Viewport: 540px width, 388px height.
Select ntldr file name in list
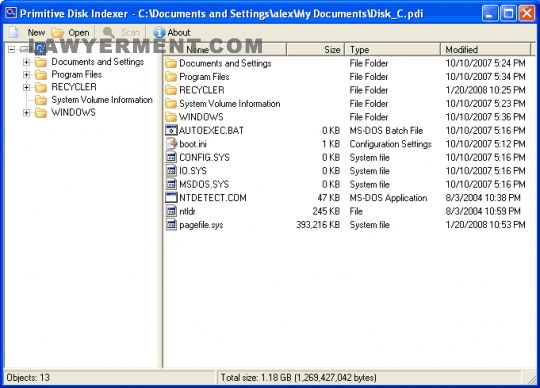tap(187, 211)
